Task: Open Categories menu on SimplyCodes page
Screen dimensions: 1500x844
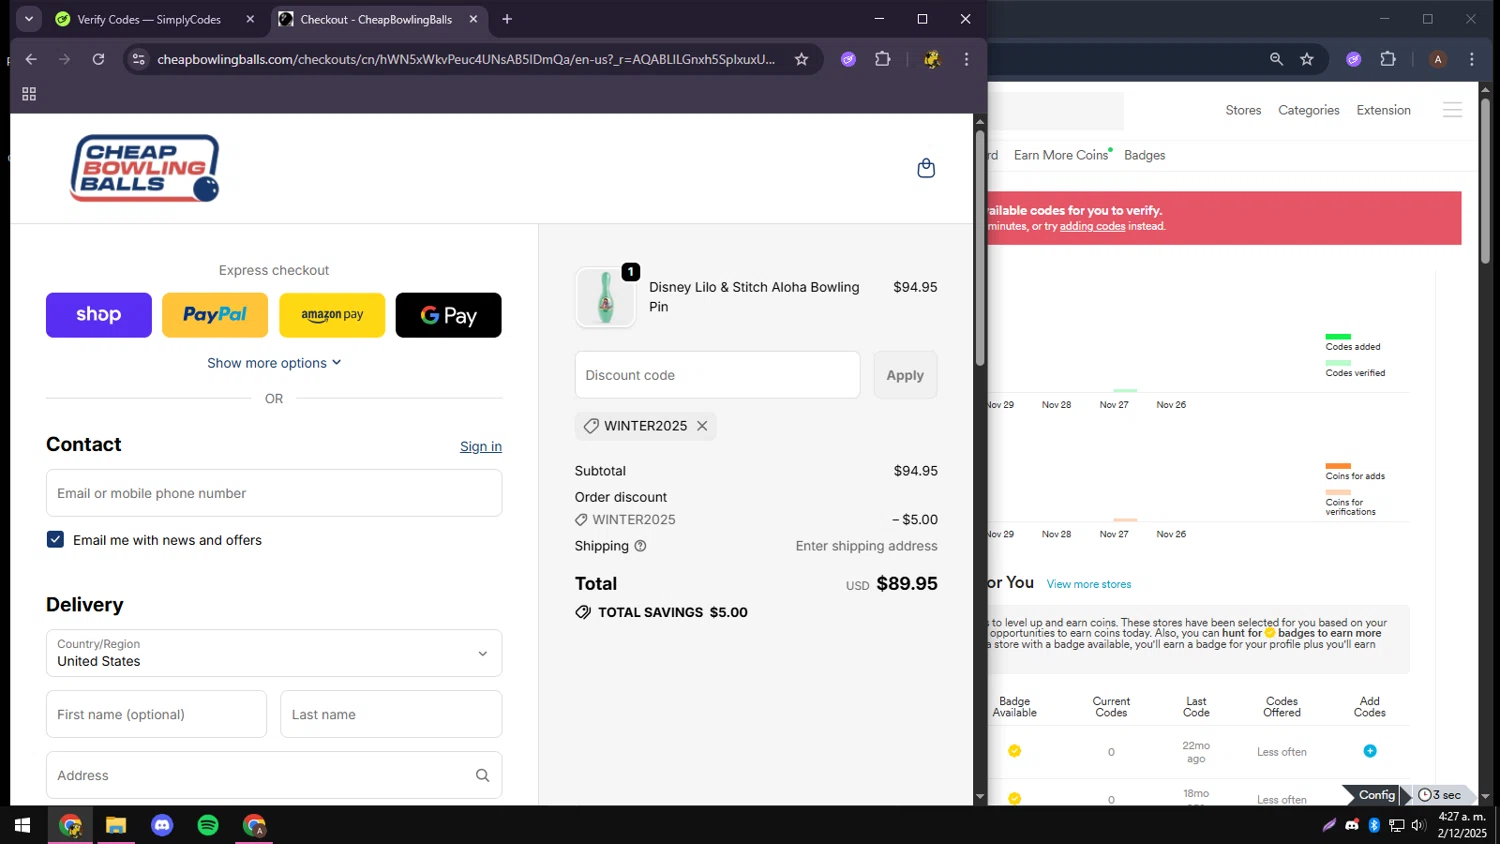Action: pyautogui.click(x=1308, y=110)
